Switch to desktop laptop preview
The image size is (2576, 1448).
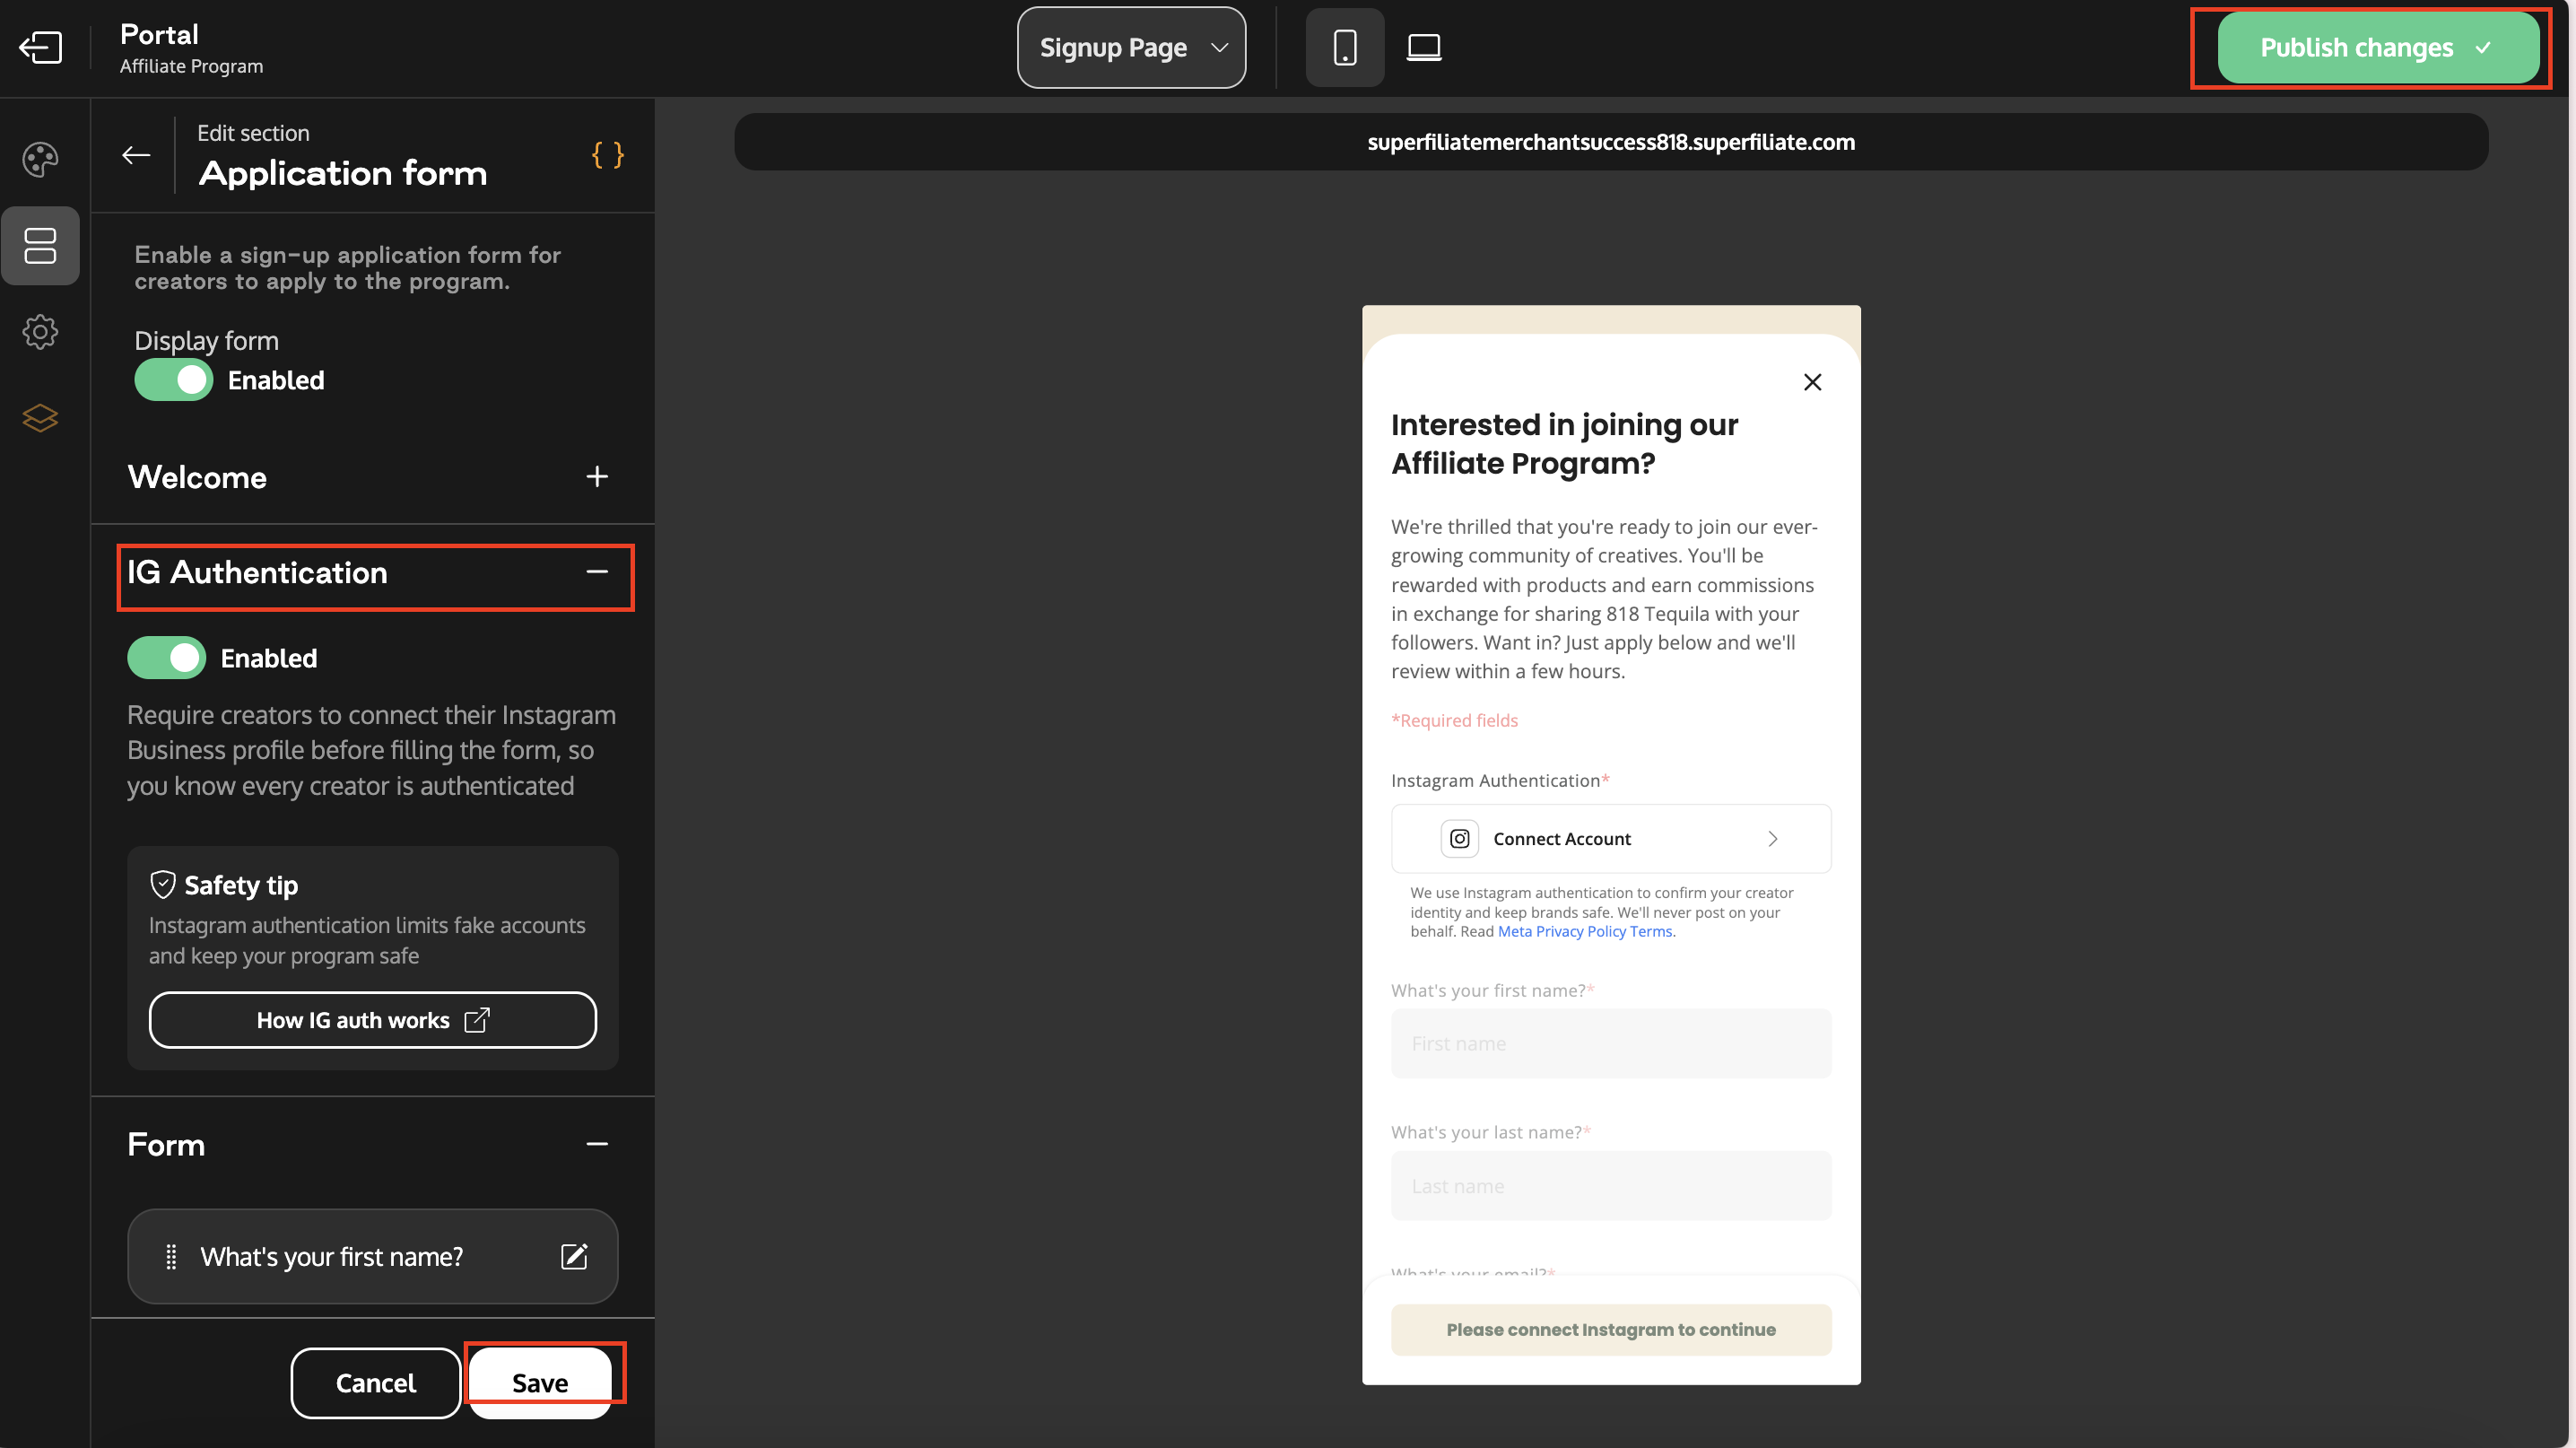(1424, 47)
